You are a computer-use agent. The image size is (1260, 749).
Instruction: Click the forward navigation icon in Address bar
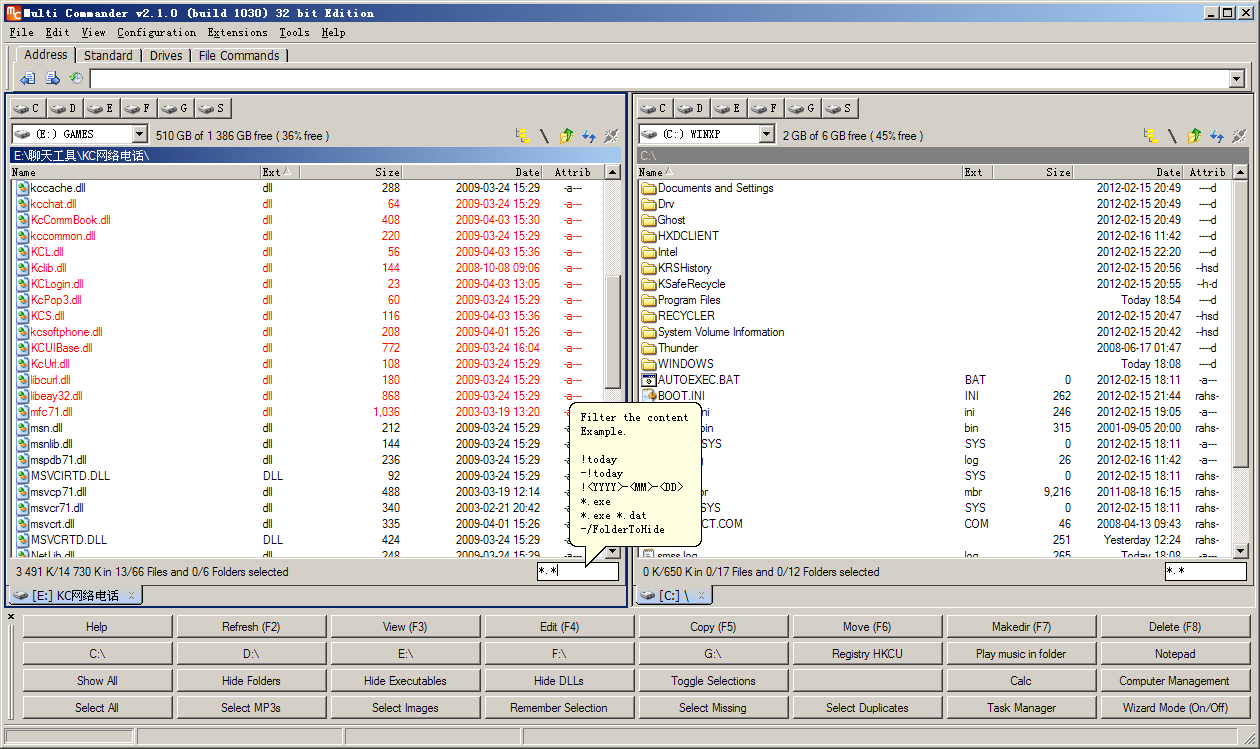[52, 79]
